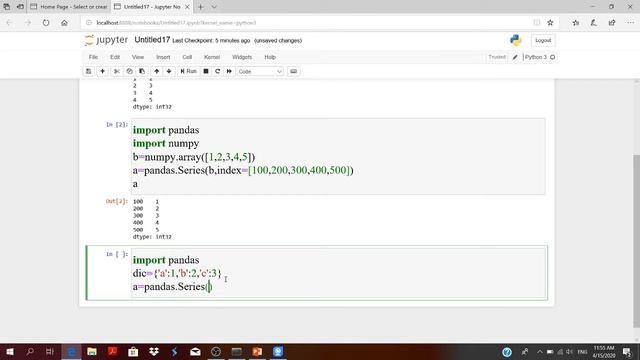Open the Help menu
Viewport: 640px width, 360px height.
click(270, 57)
